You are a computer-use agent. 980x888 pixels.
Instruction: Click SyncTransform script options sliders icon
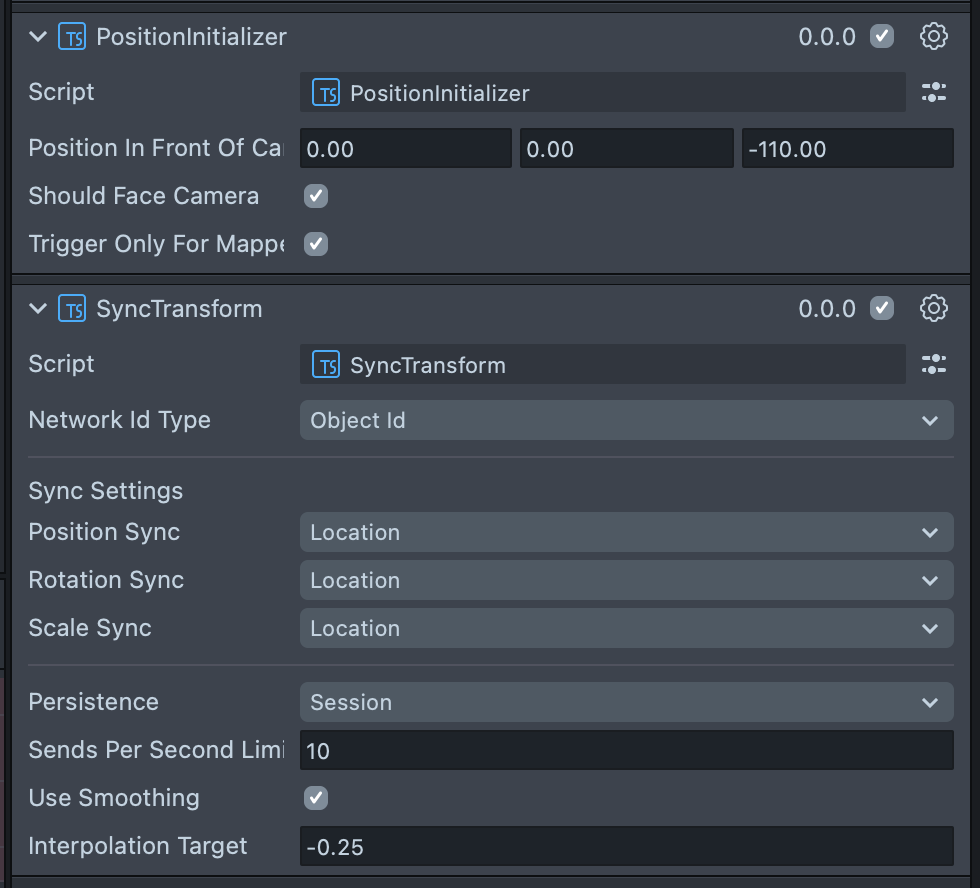[933, 365]
